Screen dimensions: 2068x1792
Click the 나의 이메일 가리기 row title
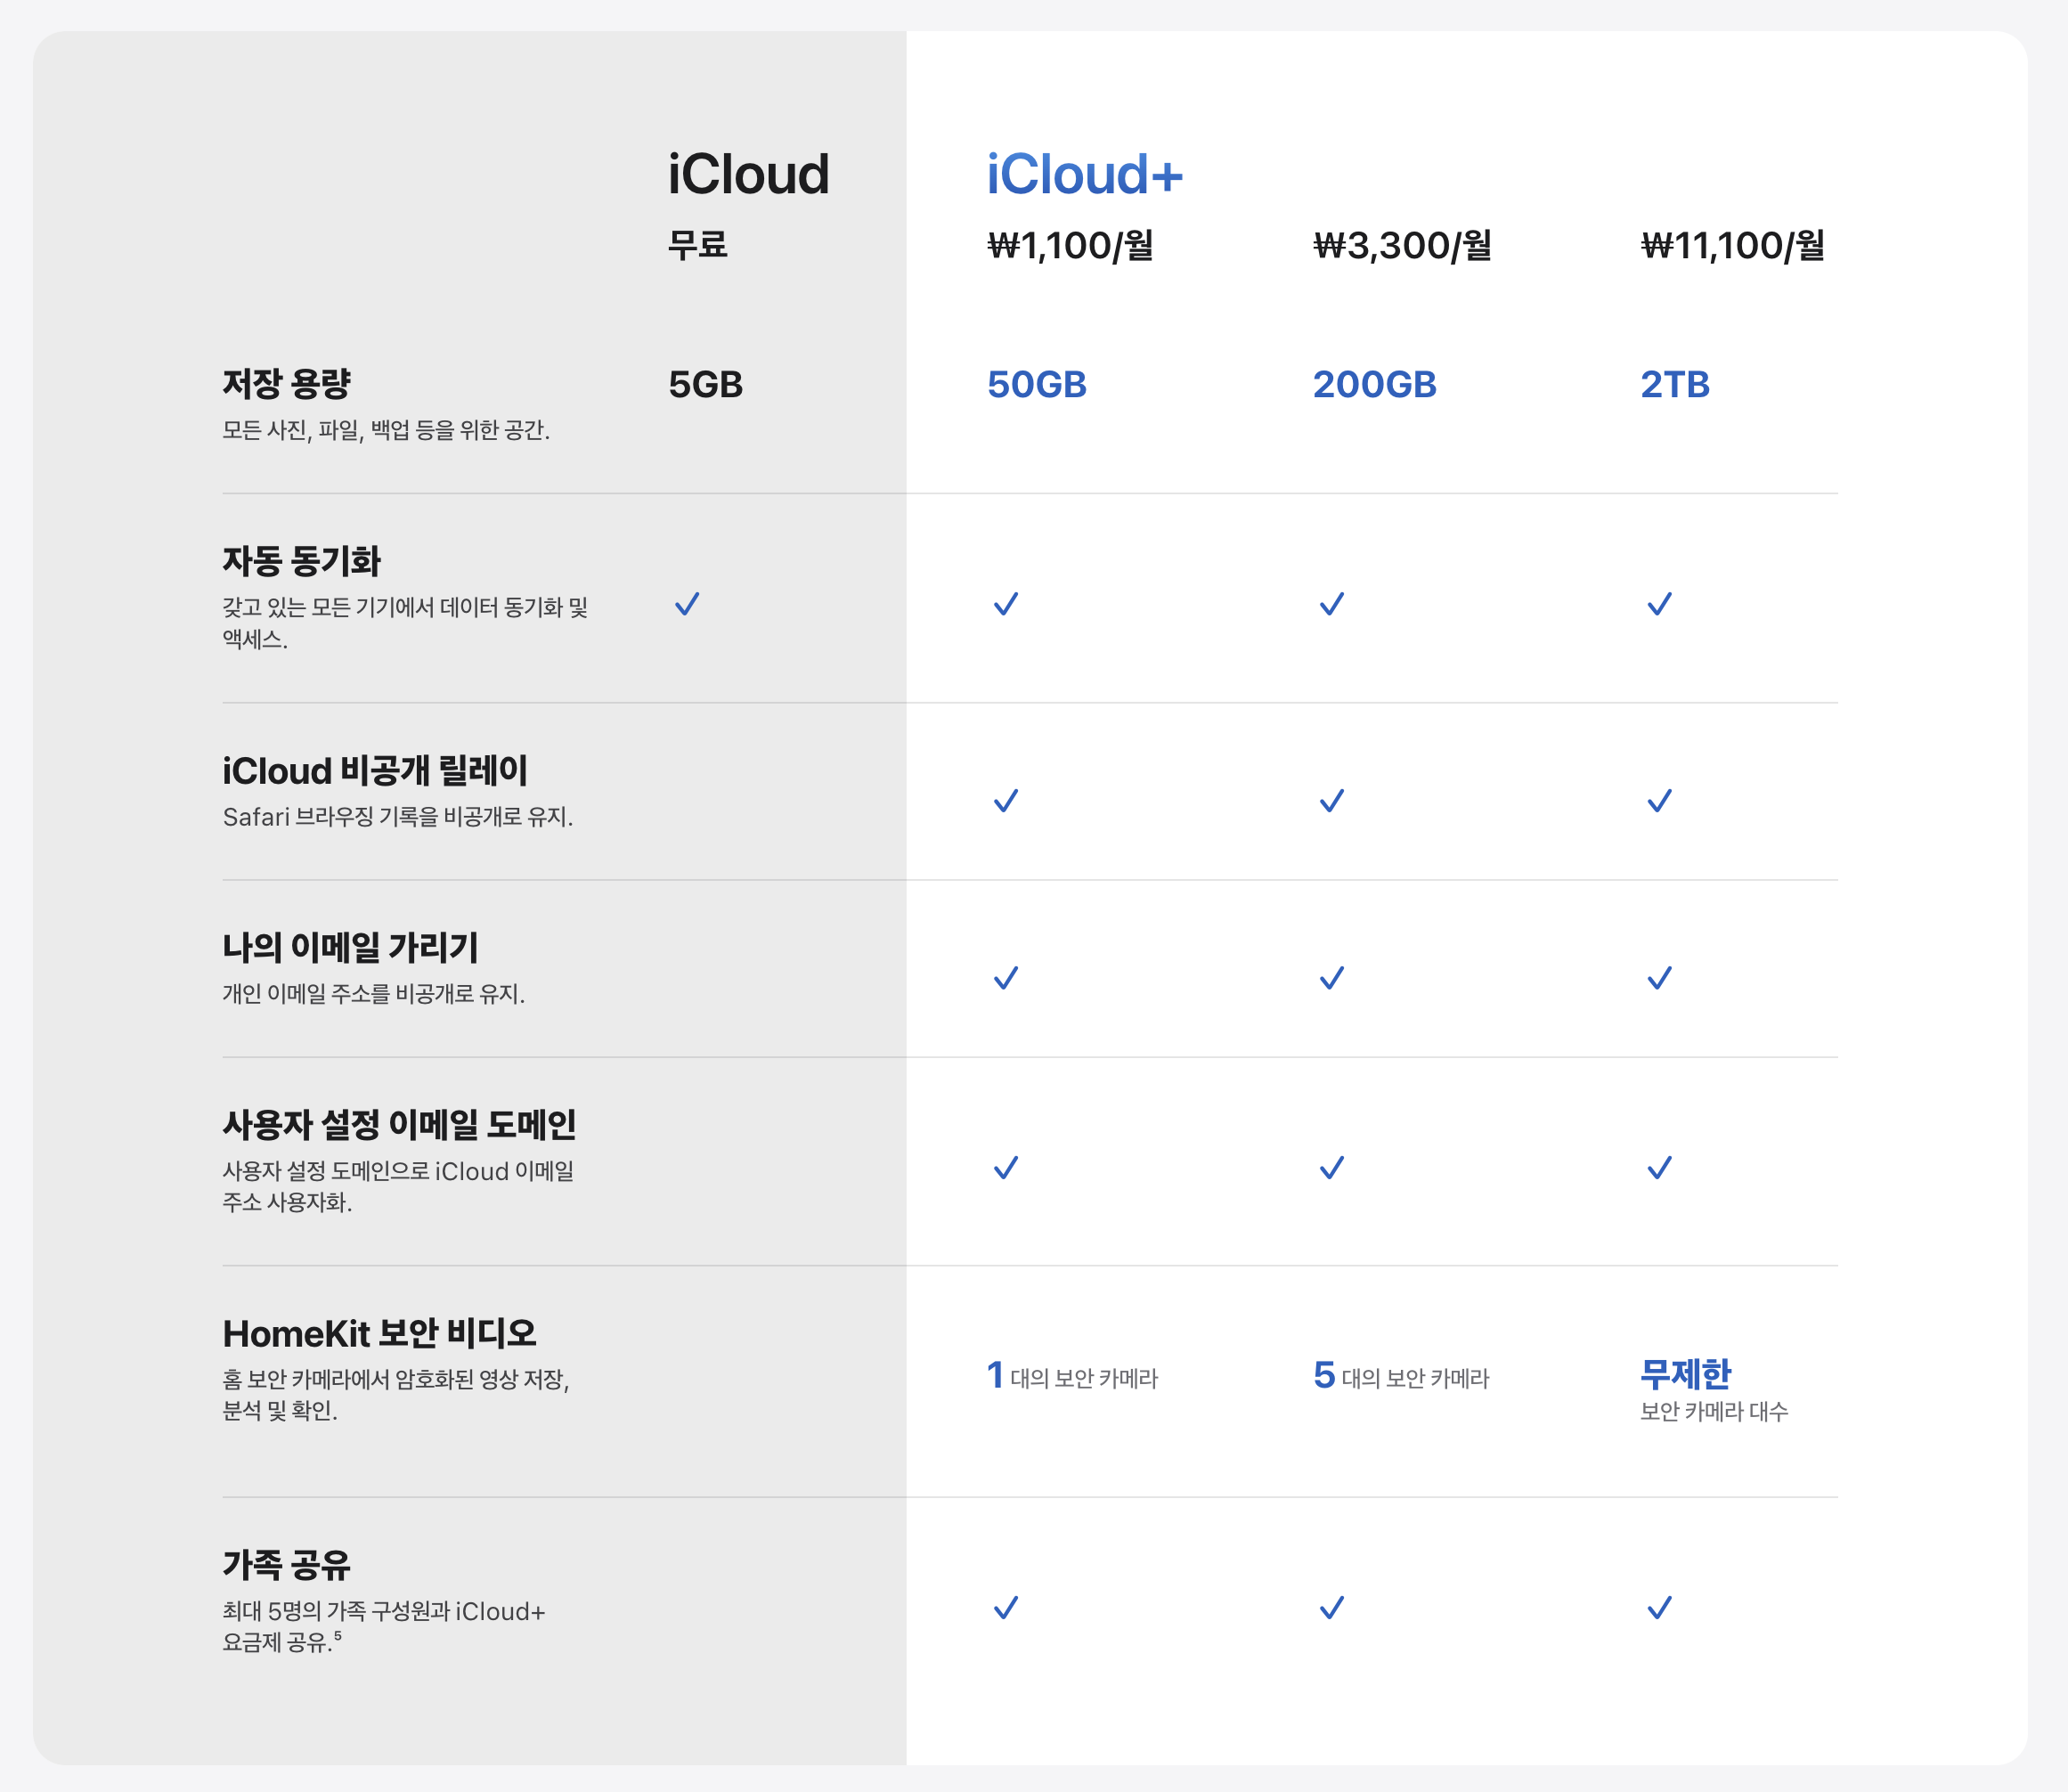[x=351, y=948]
